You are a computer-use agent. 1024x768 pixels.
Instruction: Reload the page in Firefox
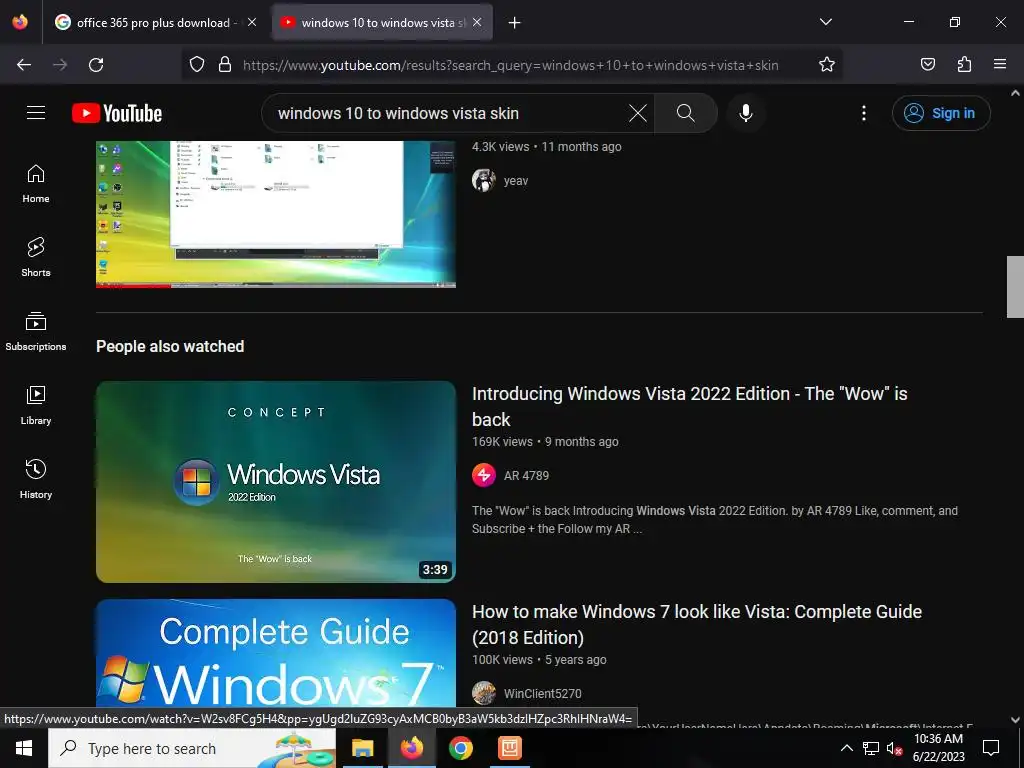[x=96, y=65]
